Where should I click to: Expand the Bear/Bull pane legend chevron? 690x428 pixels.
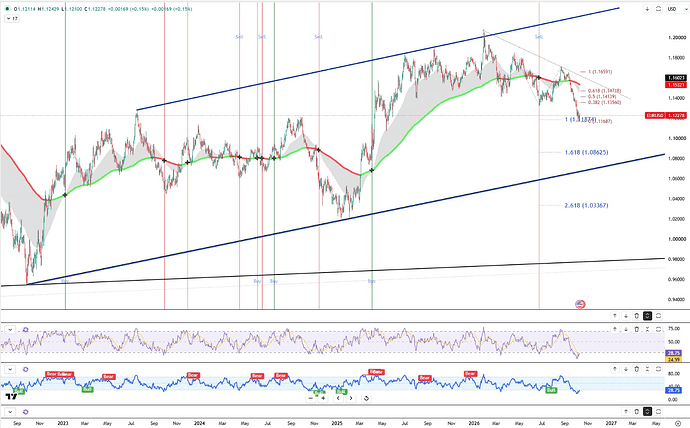tap(10, 369)
